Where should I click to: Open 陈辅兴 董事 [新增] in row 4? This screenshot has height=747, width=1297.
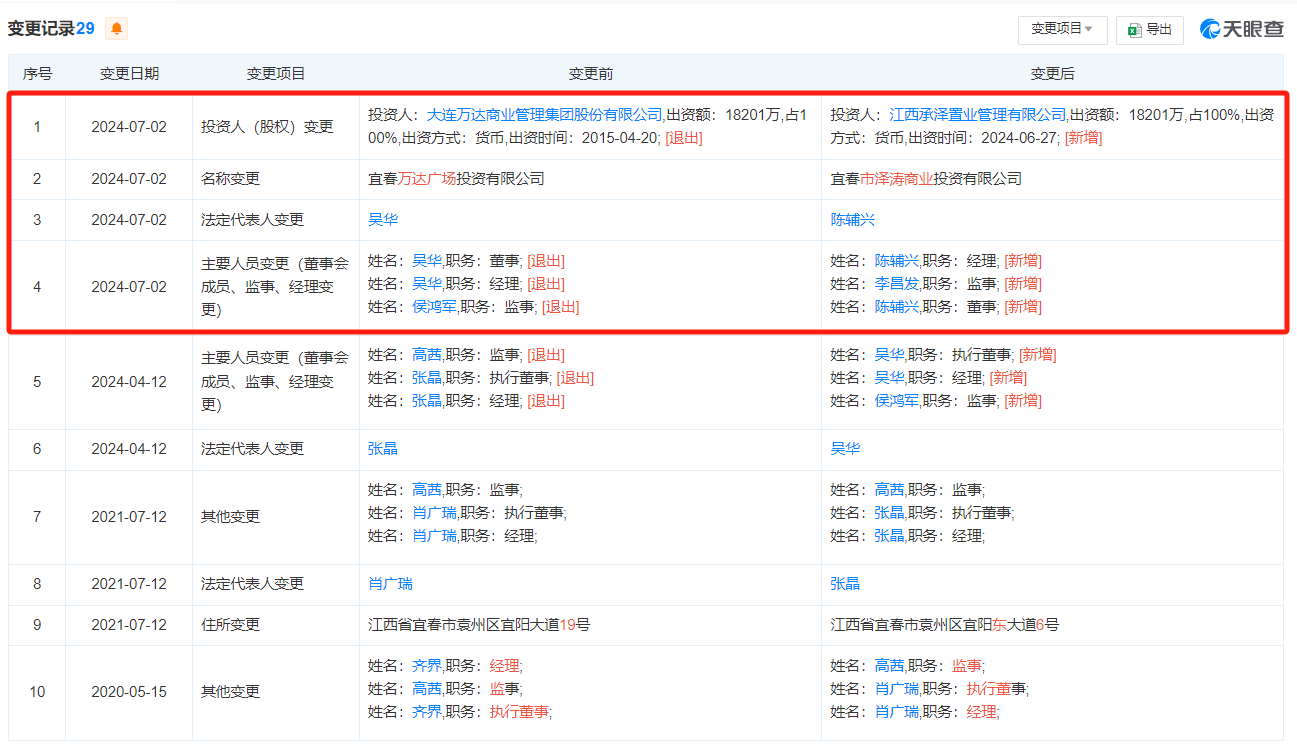(897, 307)
